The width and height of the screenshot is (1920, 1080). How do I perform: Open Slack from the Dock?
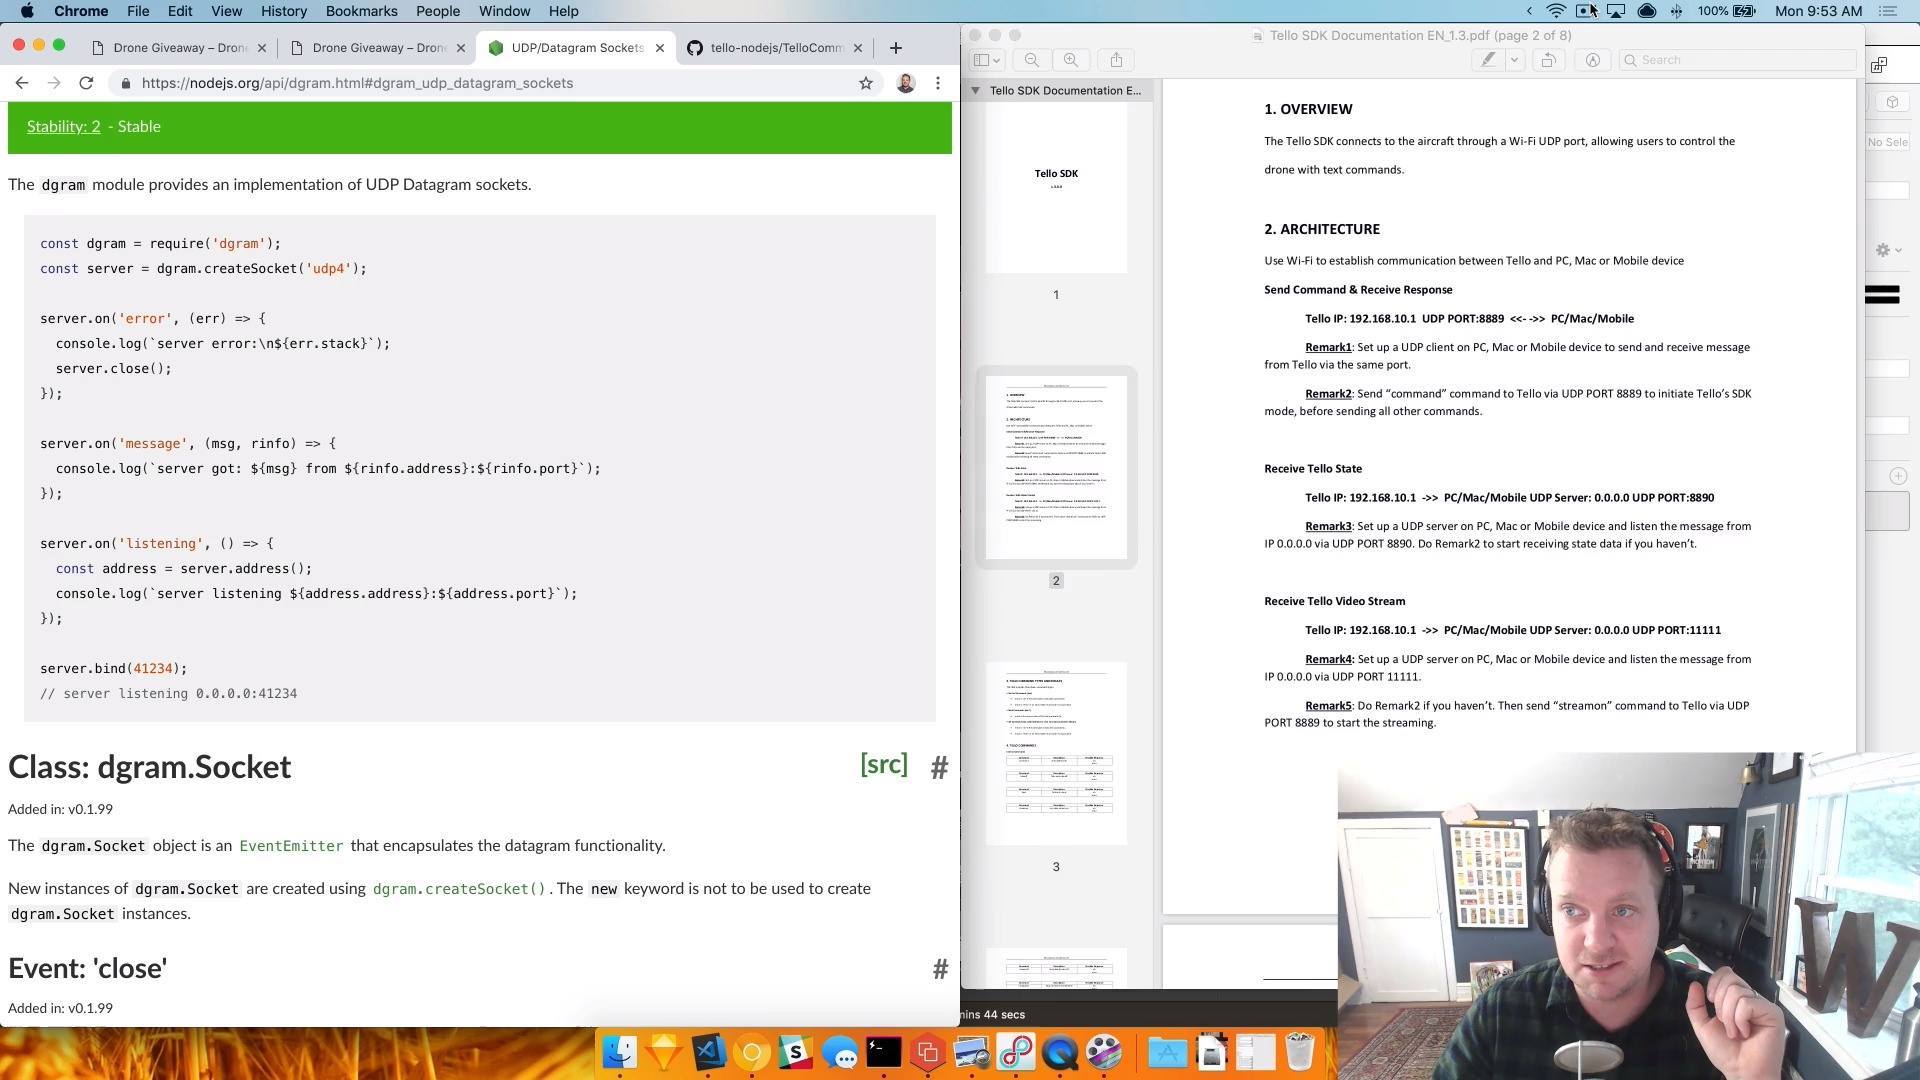(796, 1052)
